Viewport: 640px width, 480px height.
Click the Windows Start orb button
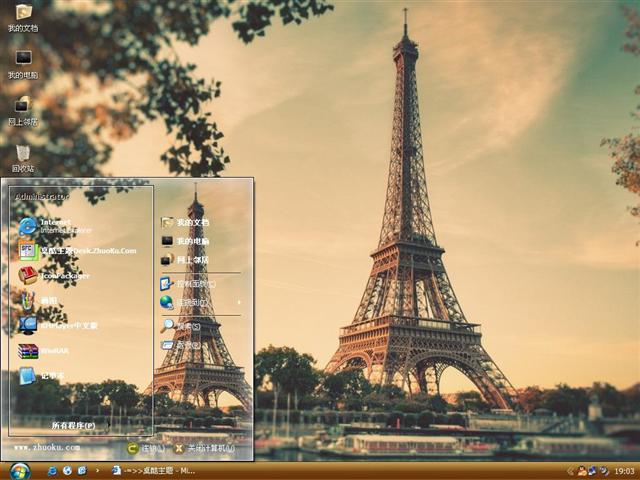(x=20, y=471)
